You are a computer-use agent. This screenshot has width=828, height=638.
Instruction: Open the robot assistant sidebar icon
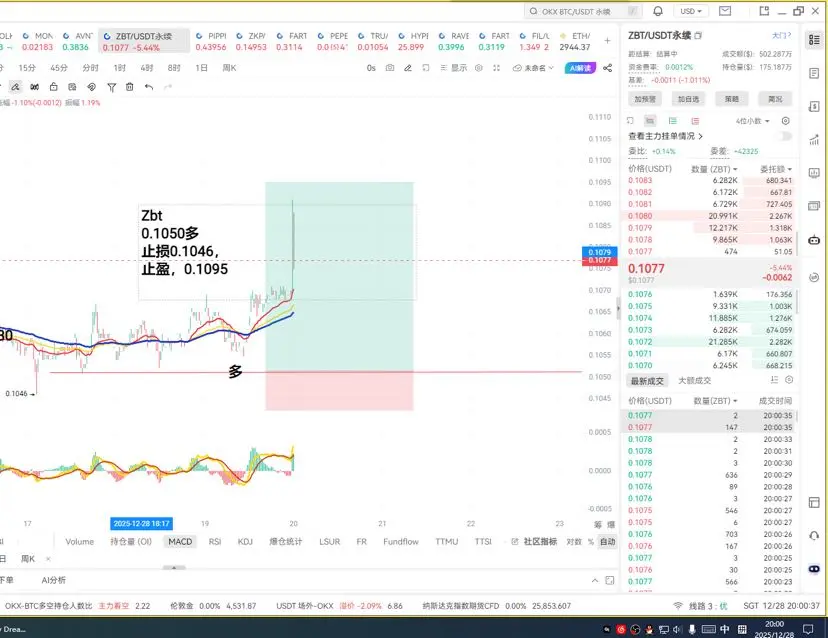click(814, 240)
